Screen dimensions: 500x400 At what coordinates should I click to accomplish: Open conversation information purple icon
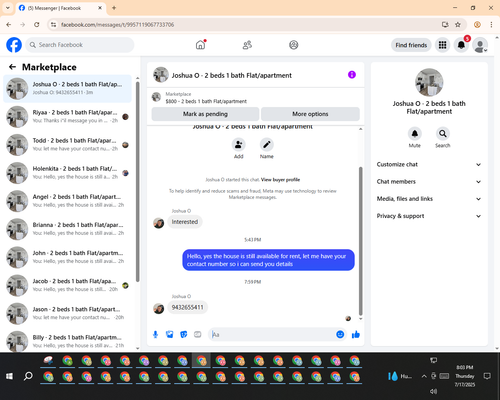point(352,75)
